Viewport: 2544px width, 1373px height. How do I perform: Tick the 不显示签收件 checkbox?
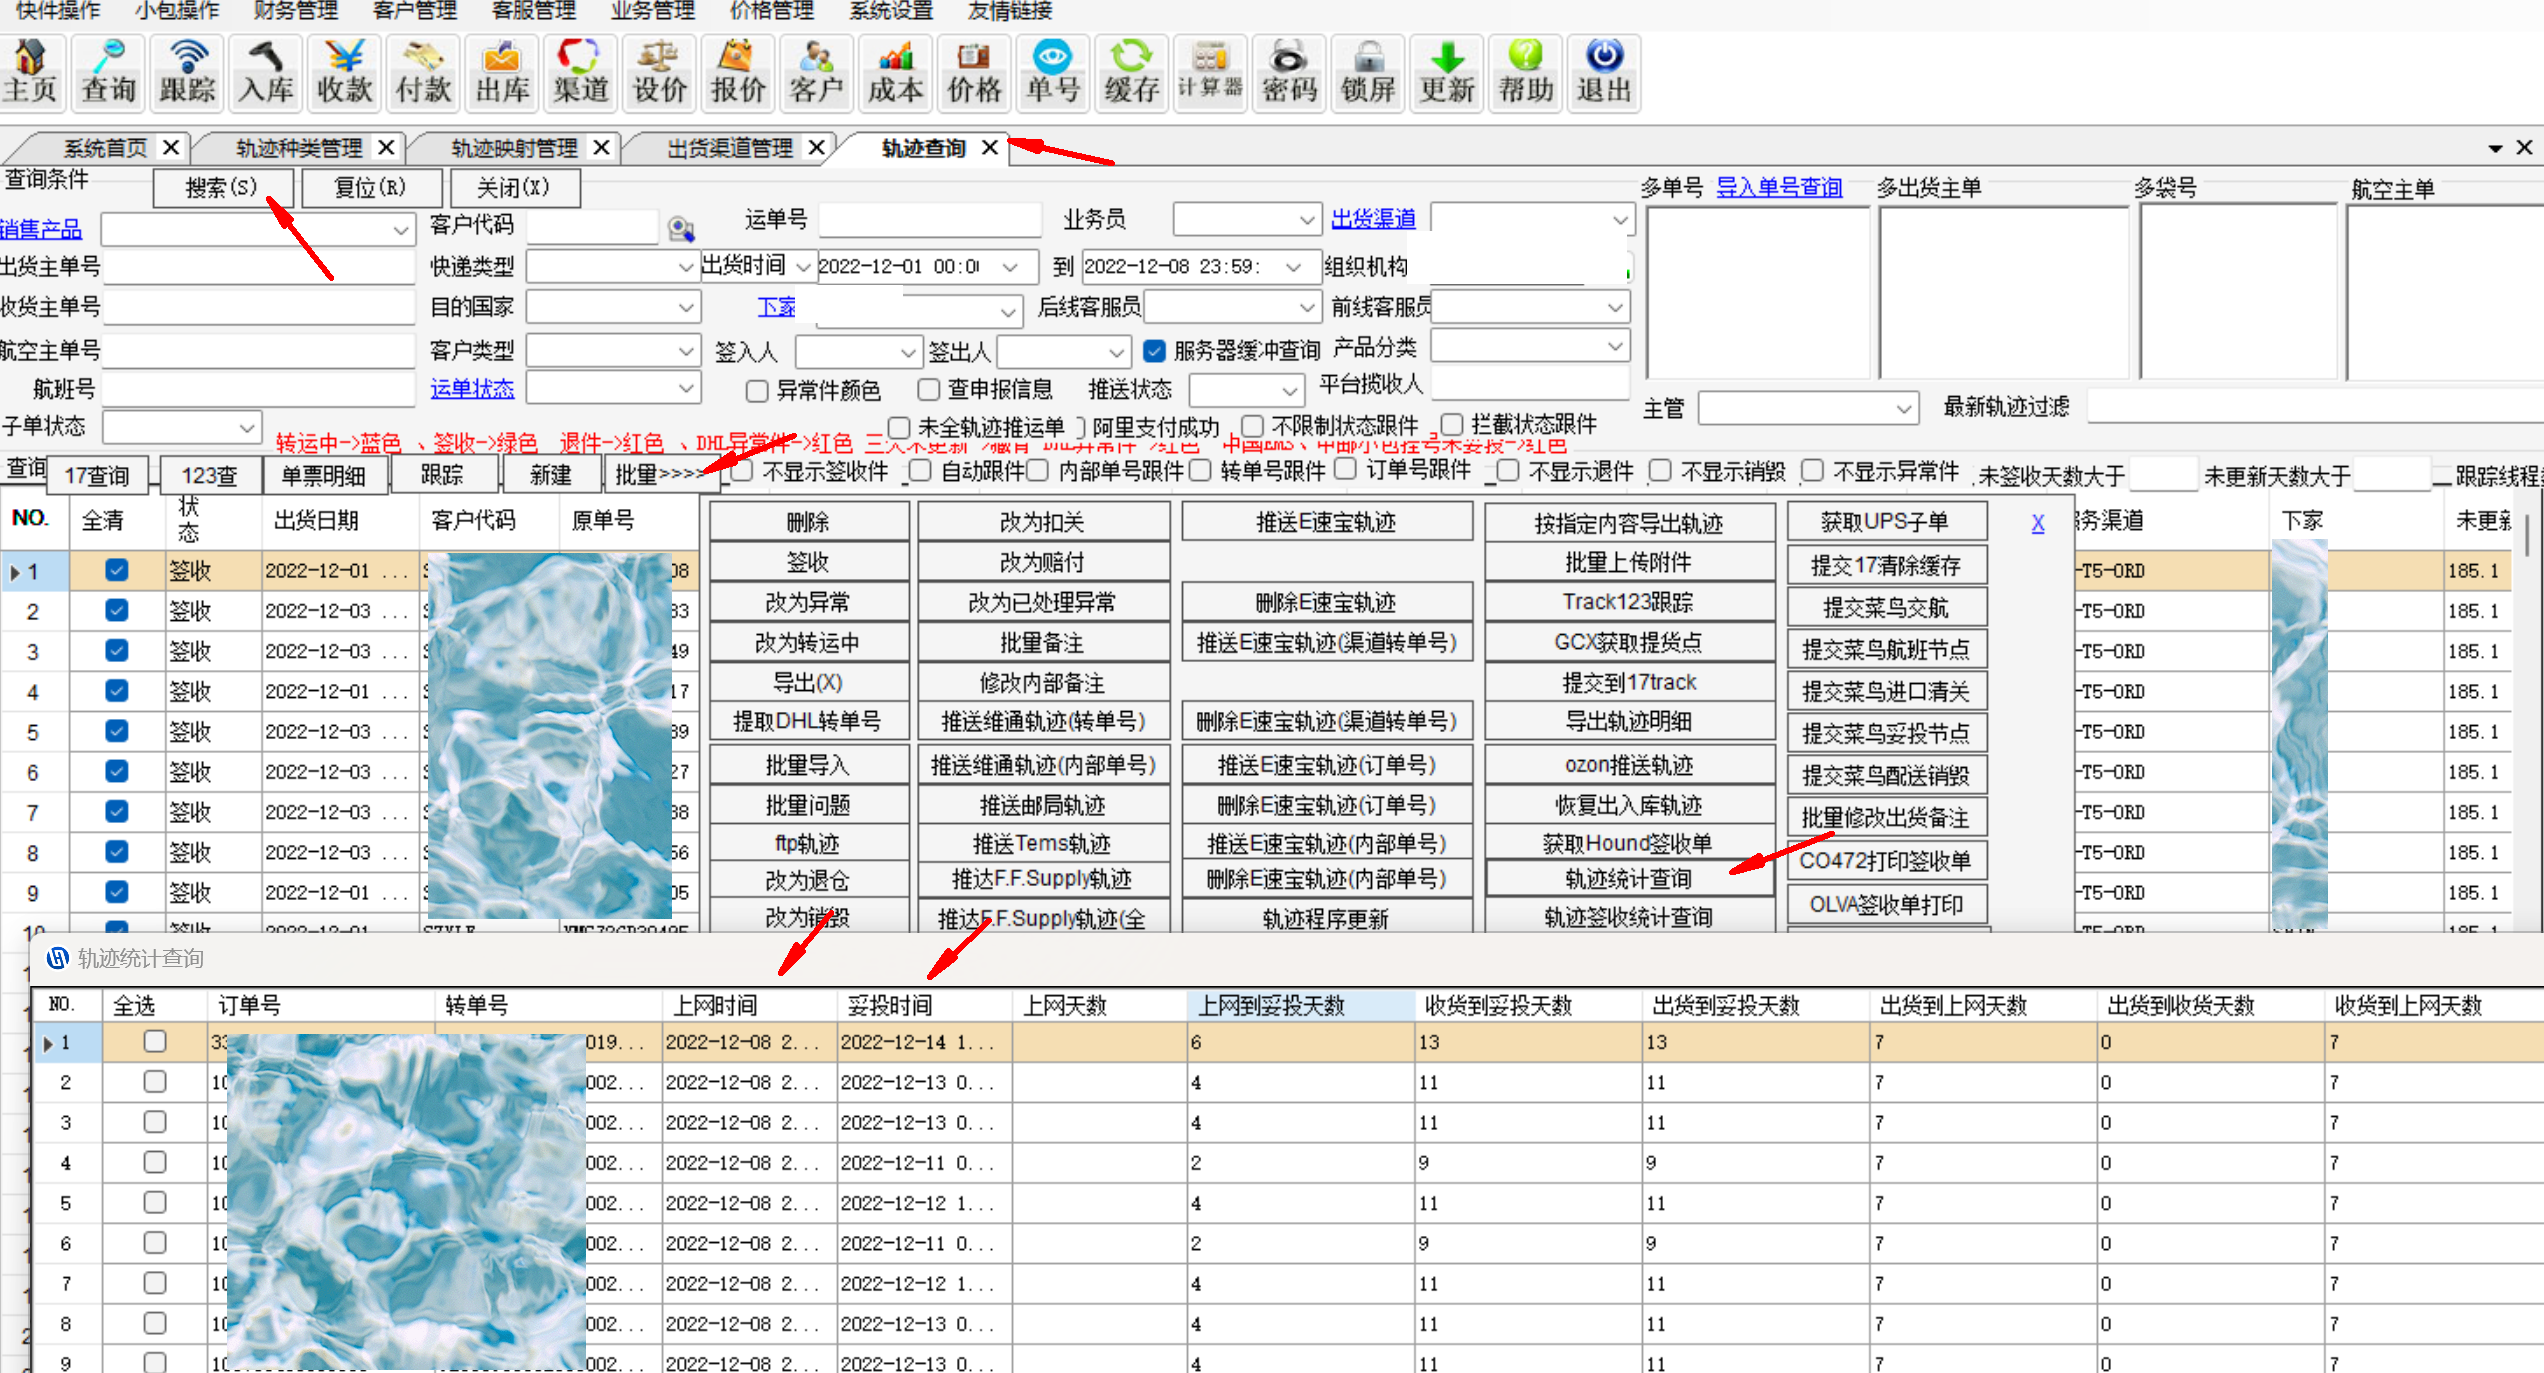(742, 471)
